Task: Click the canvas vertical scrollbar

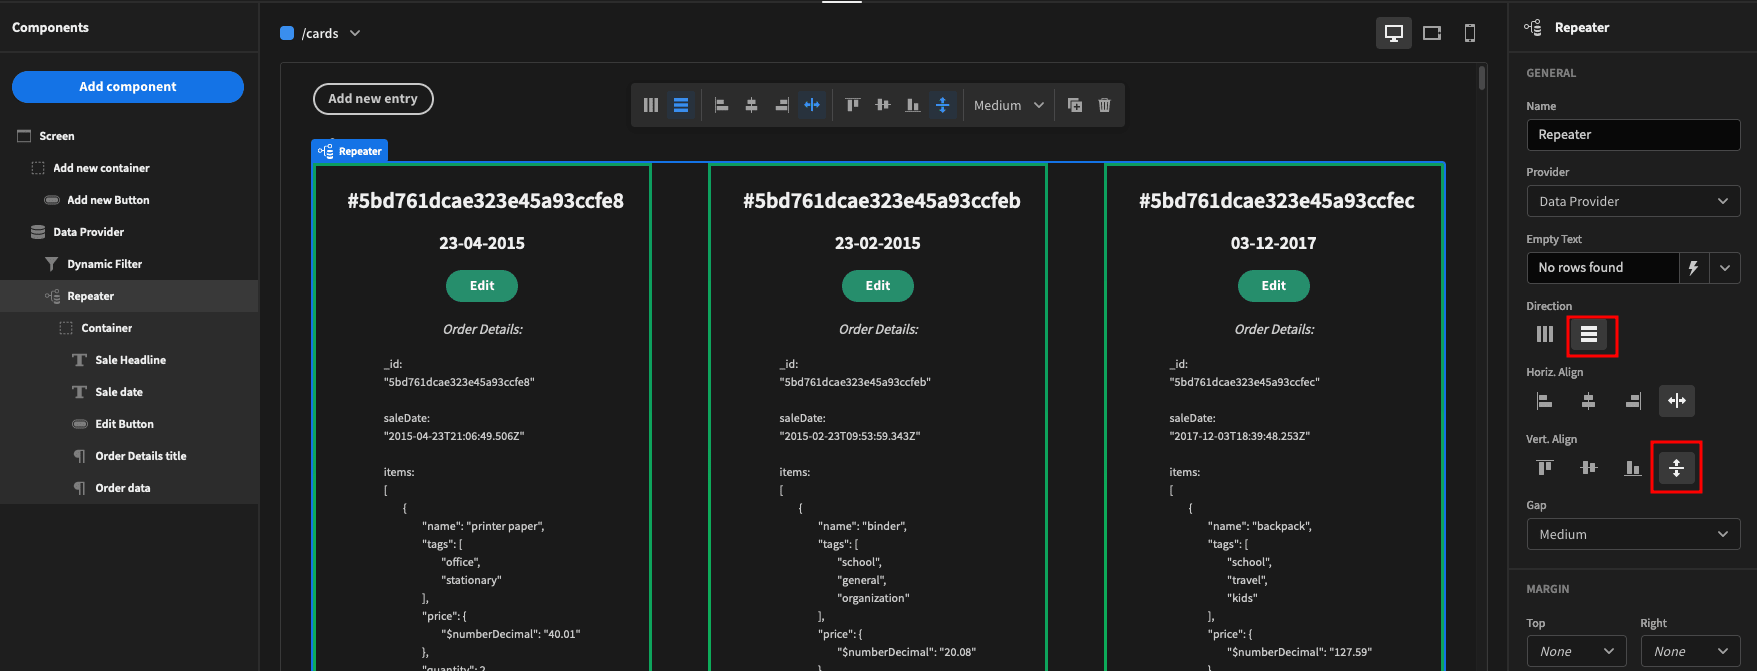Action: (1482, 78)
